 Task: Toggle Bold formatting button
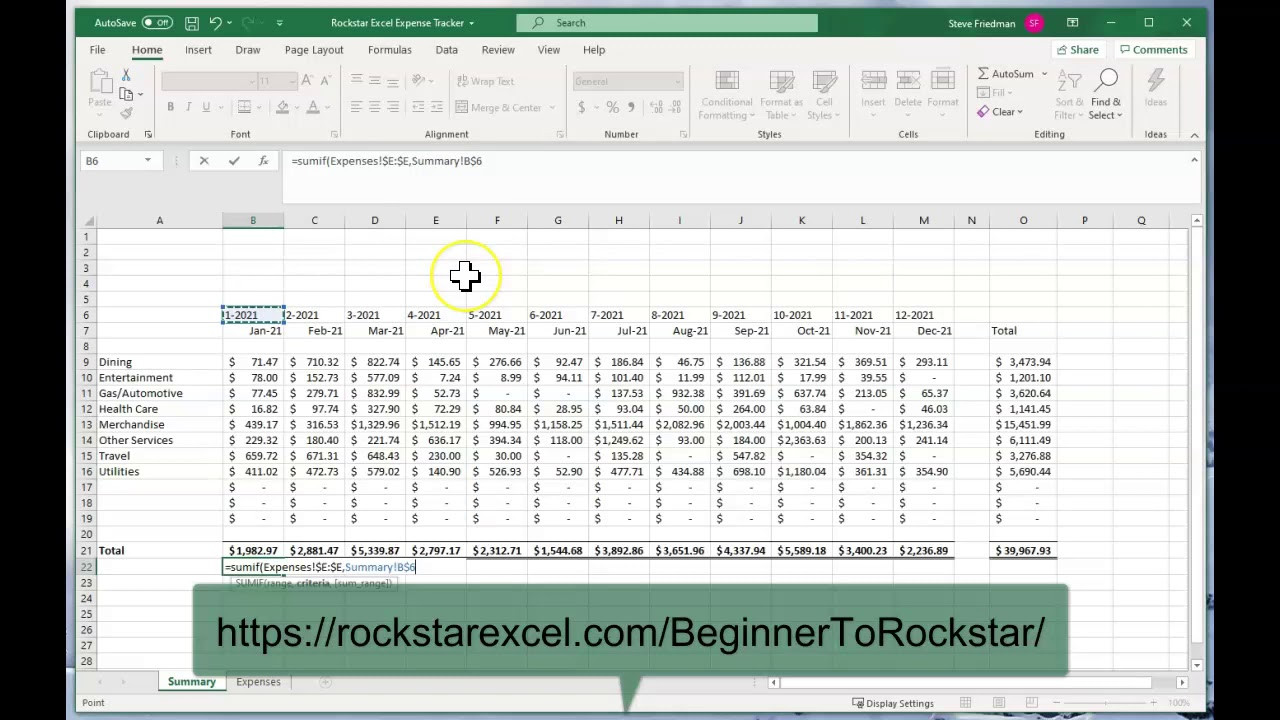[x=170, y=108]
